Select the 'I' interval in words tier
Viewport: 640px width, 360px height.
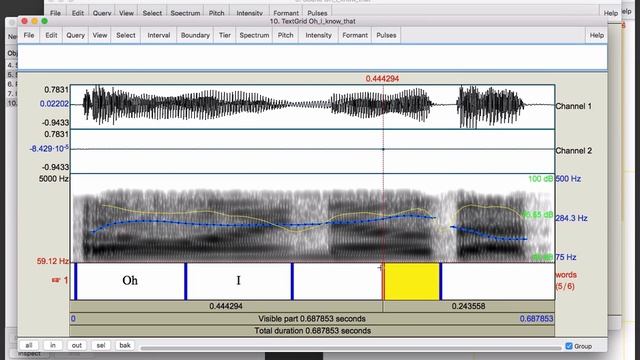click(x=239, y=281)
